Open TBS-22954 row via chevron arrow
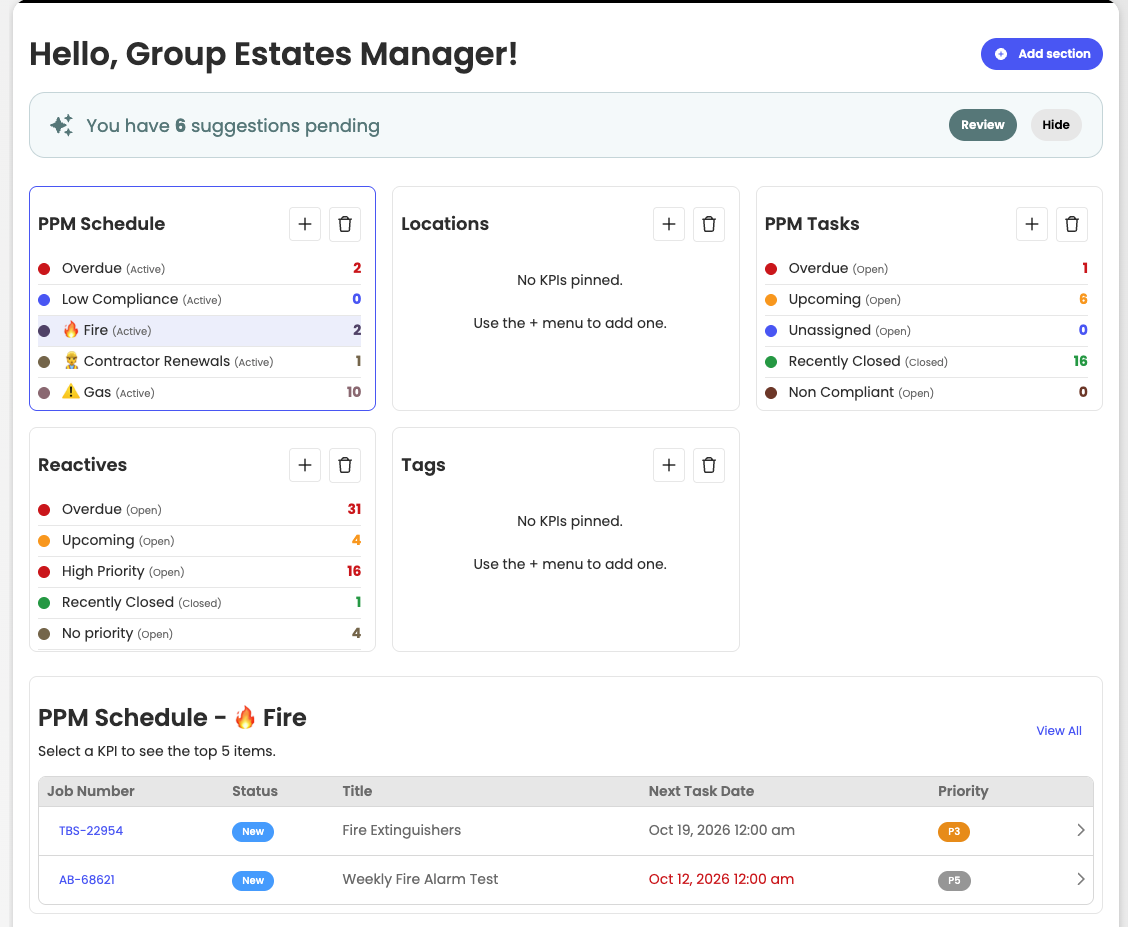1128x927 pixels. [x=1080, y=831]
